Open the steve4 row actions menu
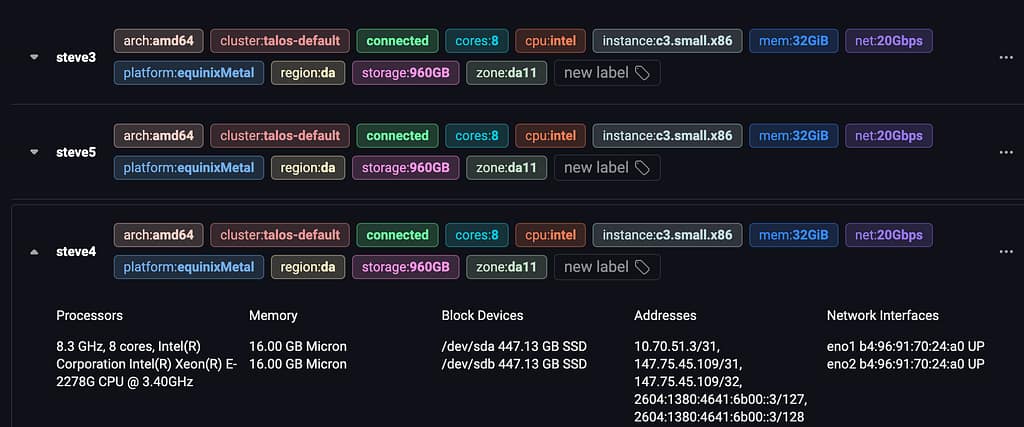 tap(1006, 251)
